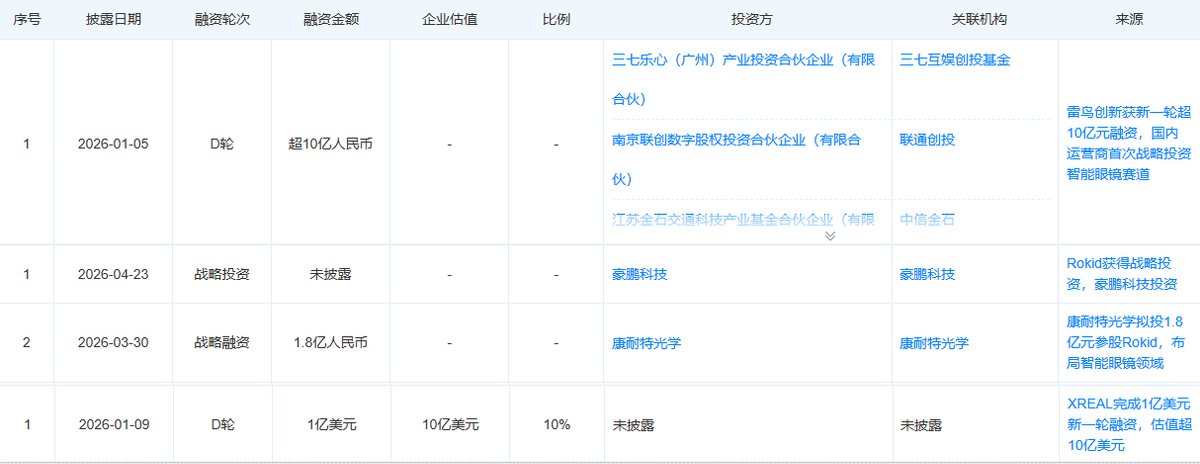Open the 联通创投 related institution link
This screenshot has height=464, width=1200.
pyautogui.click(x=927, y=140)
